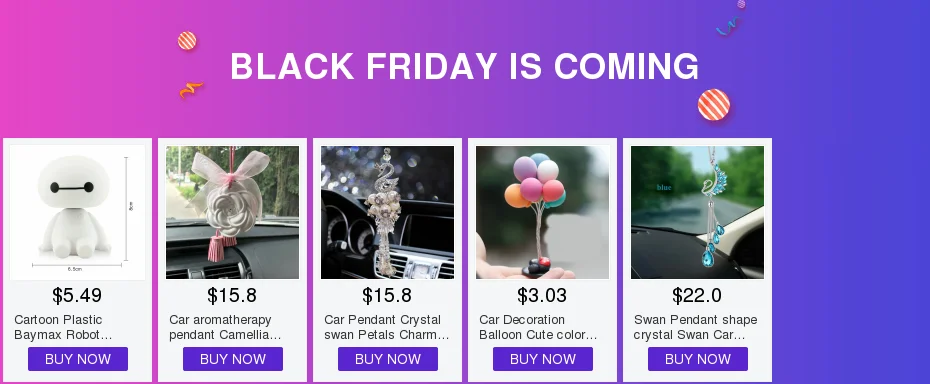This screenshot has height=384, width=930.
Task: Open the Camellia aromatherapy pendant image
Action: coord(232,212)
